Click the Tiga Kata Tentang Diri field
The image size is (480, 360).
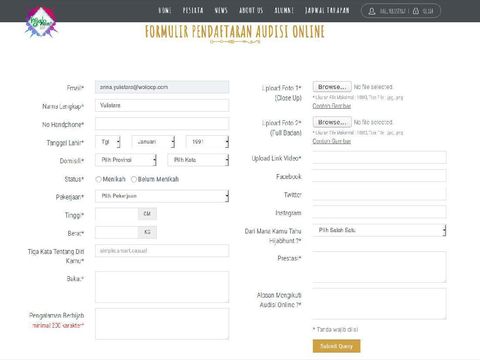click(162, 251)
